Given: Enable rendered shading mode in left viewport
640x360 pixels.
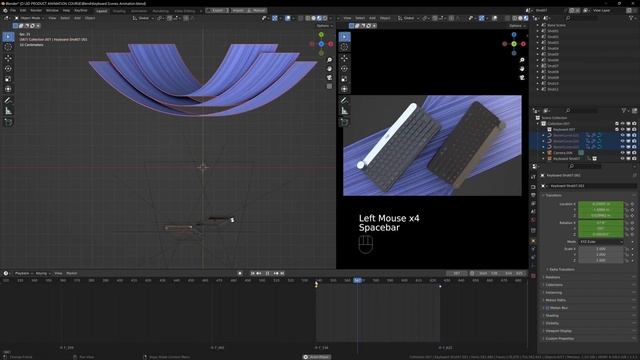Looking at the screenshot, I should [x=325, y=18].
